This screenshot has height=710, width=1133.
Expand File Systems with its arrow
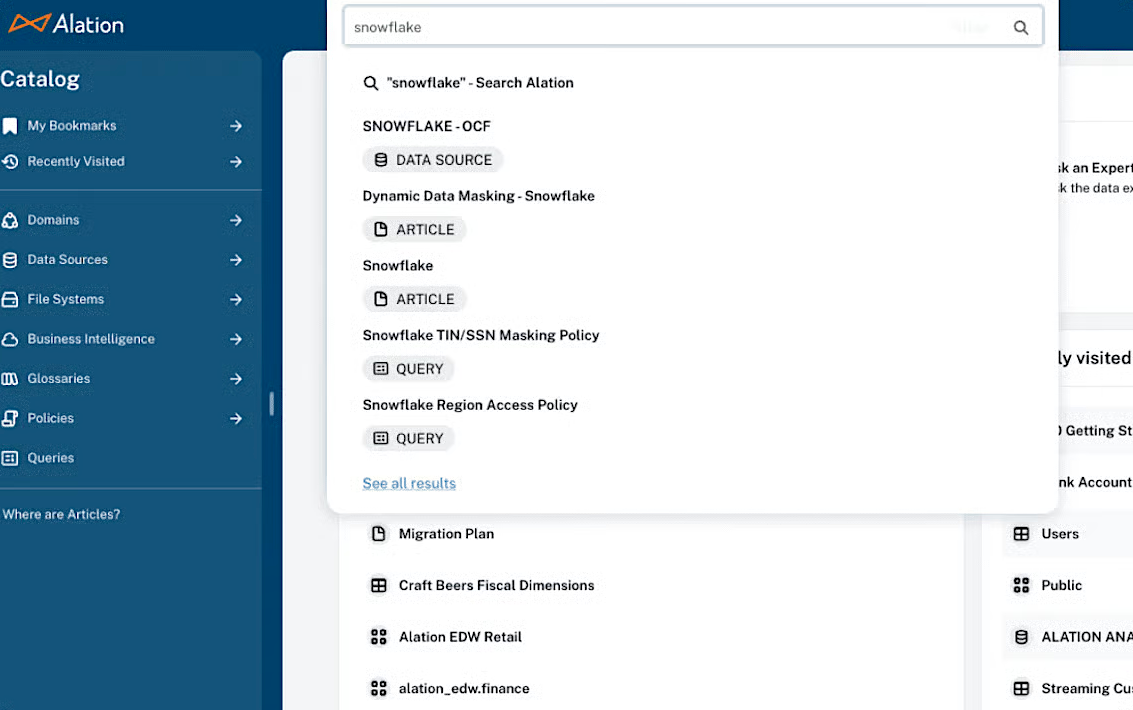click(236, 300)
